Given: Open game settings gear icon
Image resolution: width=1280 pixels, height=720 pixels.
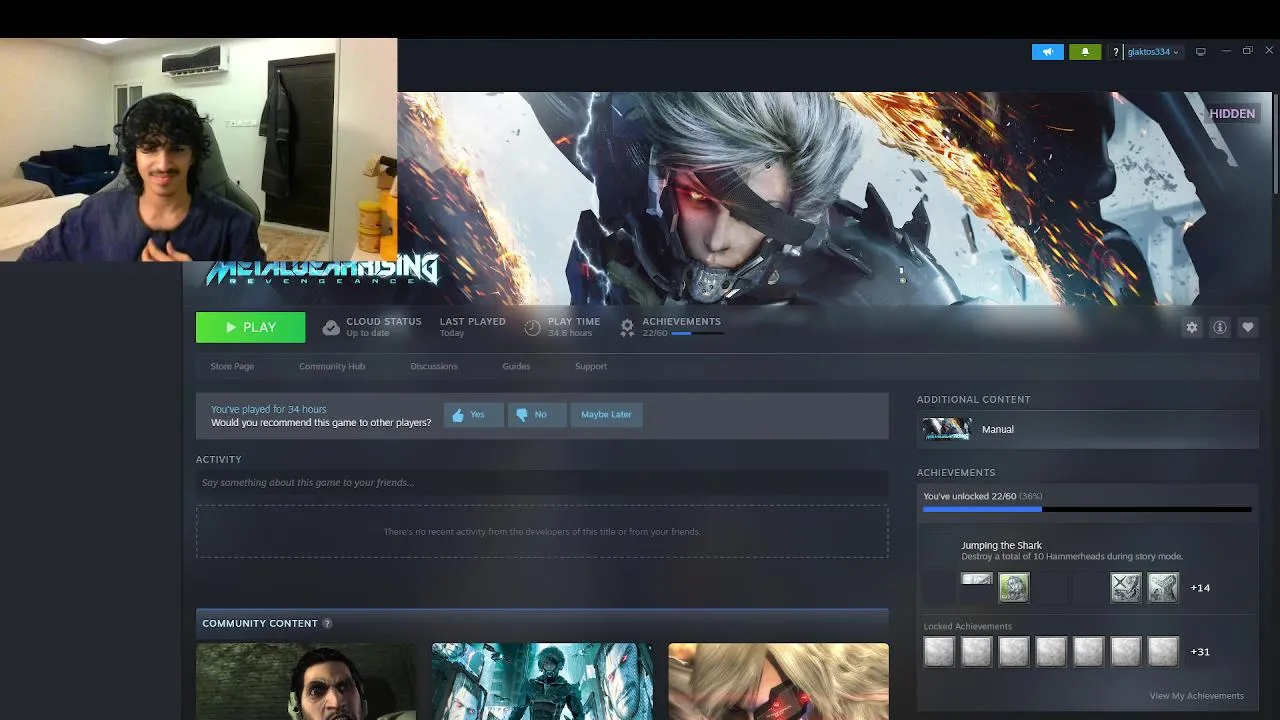Looking at the screenshot, I should (x=1192, y=327).
